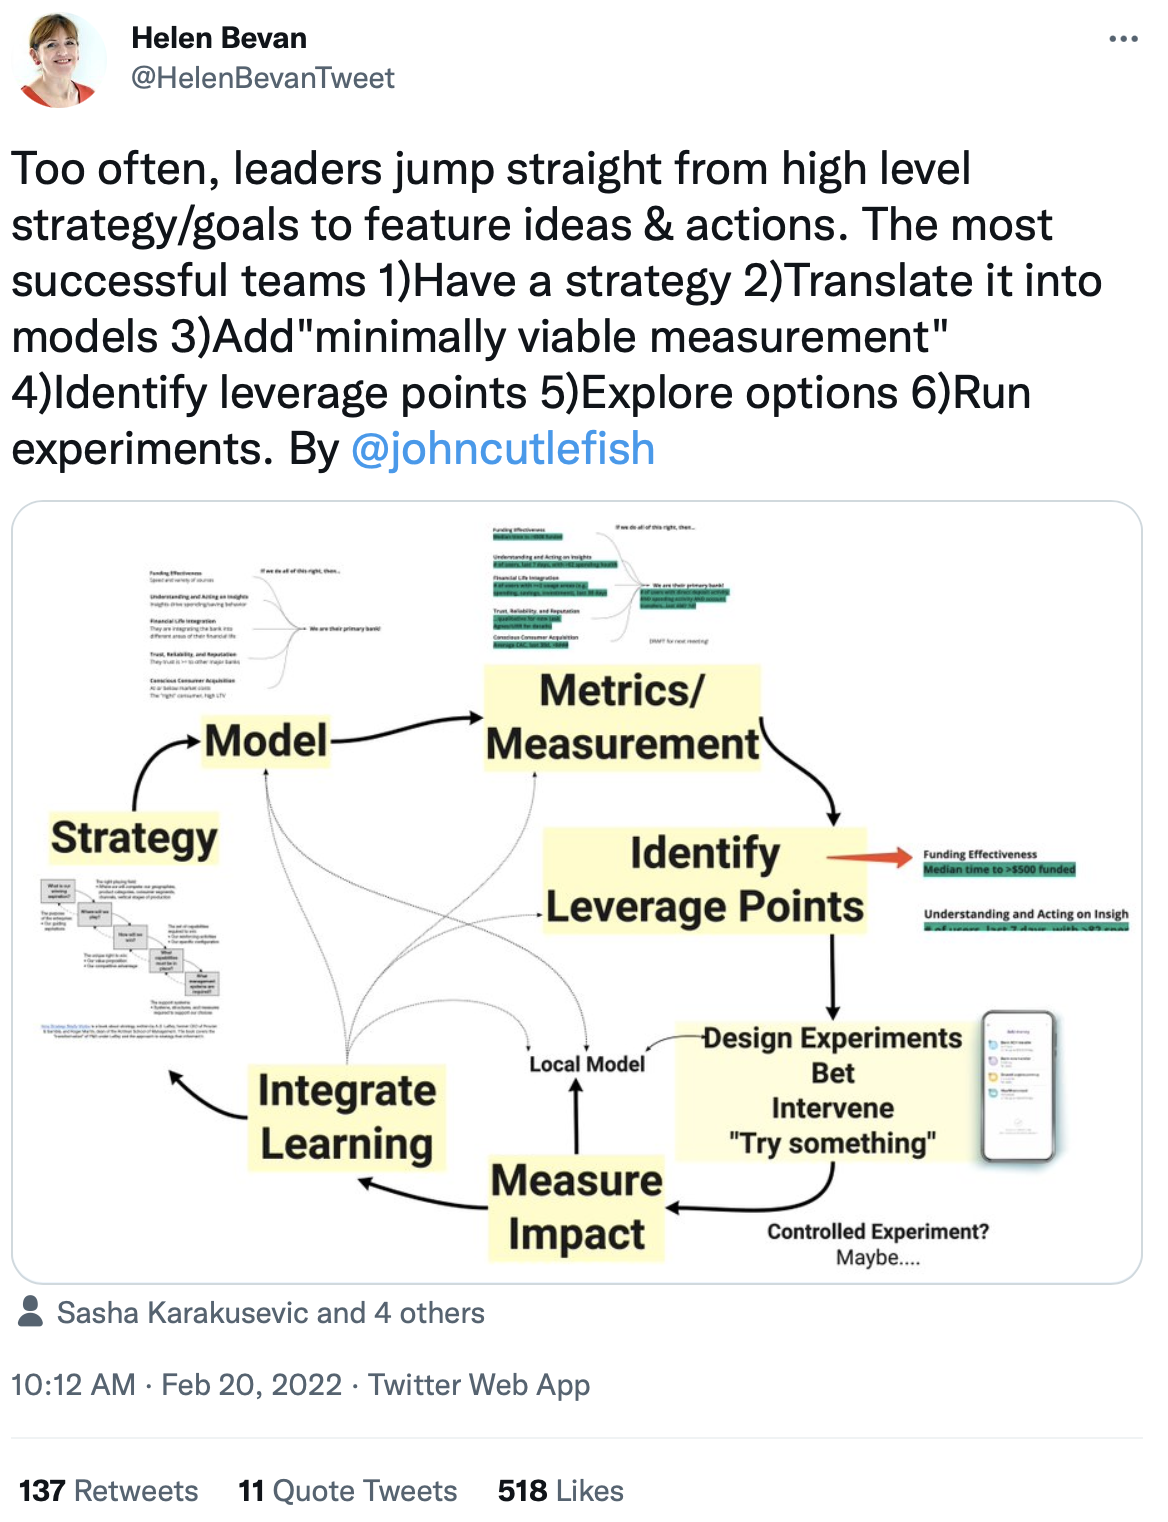Image resolution: width=1168 pixels, height=1522 pixels.
Task: View the 137 Retweets list
Action: [108, 1490]
